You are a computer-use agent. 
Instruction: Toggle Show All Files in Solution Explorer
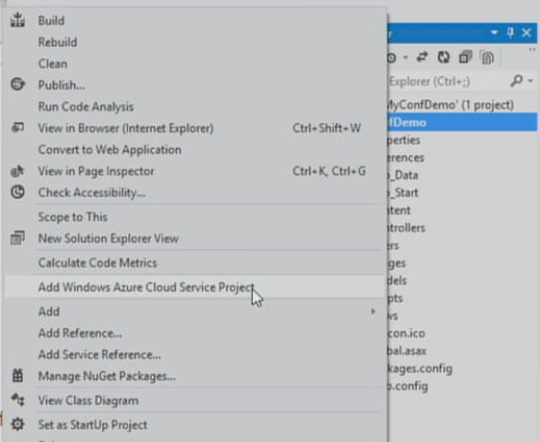(487, 58)
